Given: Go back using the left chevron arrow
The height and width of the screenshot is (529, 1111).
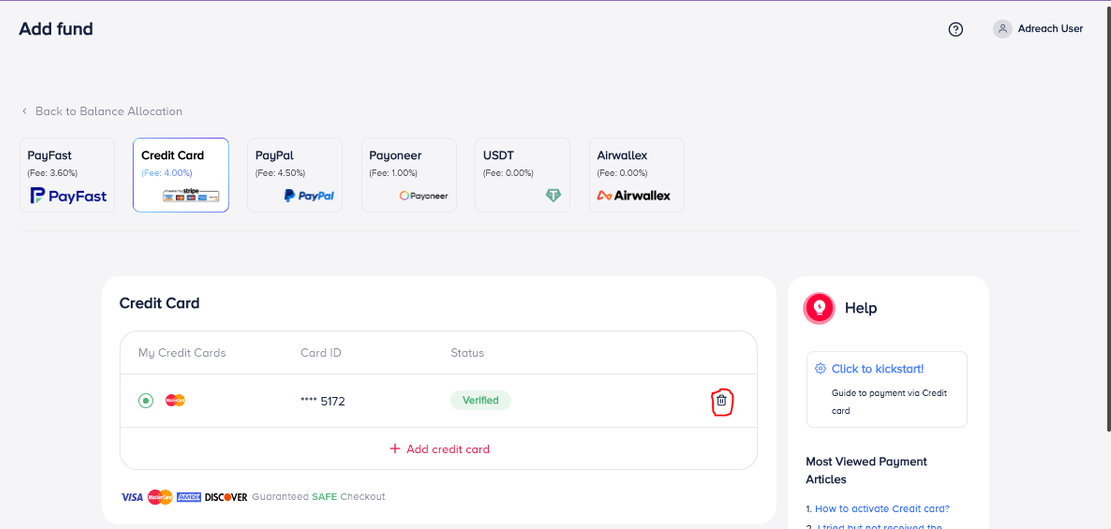Looking at the screenshot, I should tap(25, 111).
